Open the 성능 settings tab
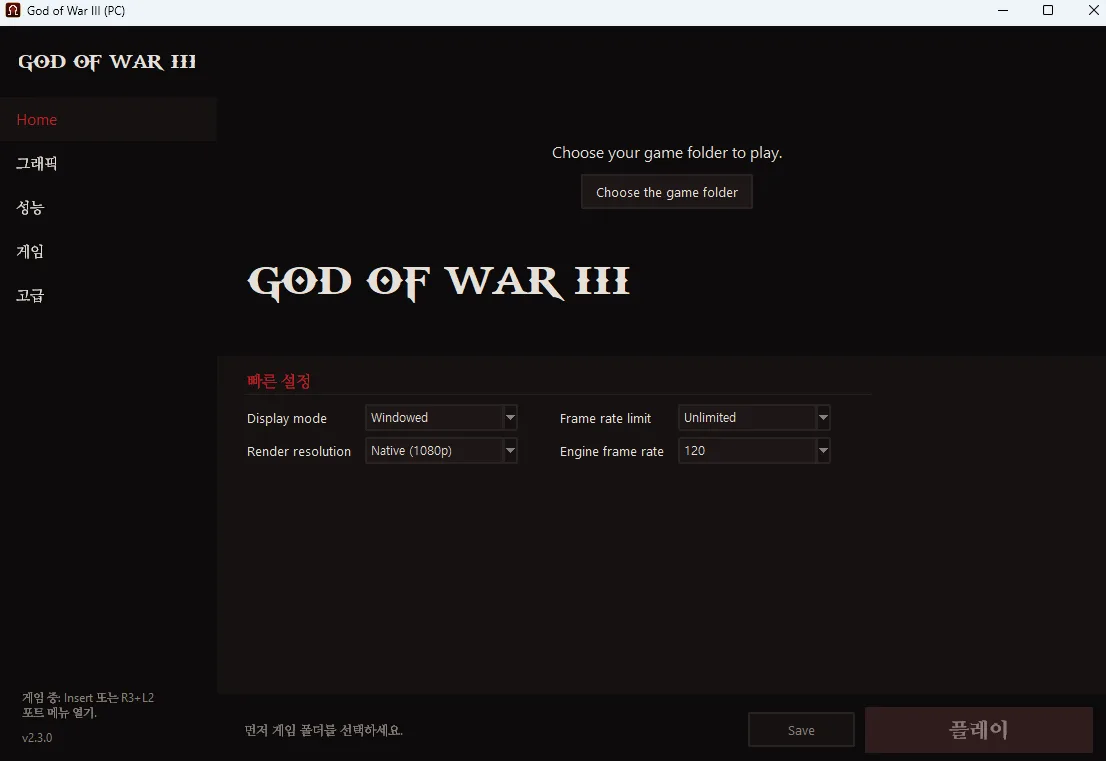Screen dimensions: 1106x761 pyautogui.click(x=108, y=207)
